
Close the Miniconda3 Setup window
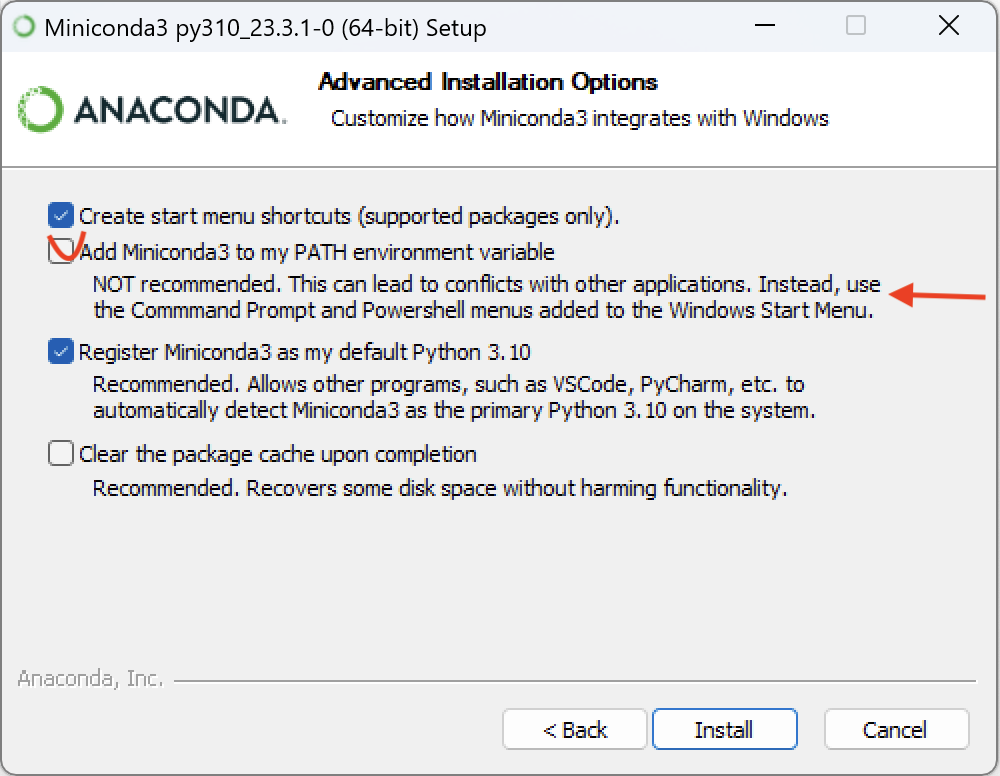pyautogui.click(x=949, y=27)
